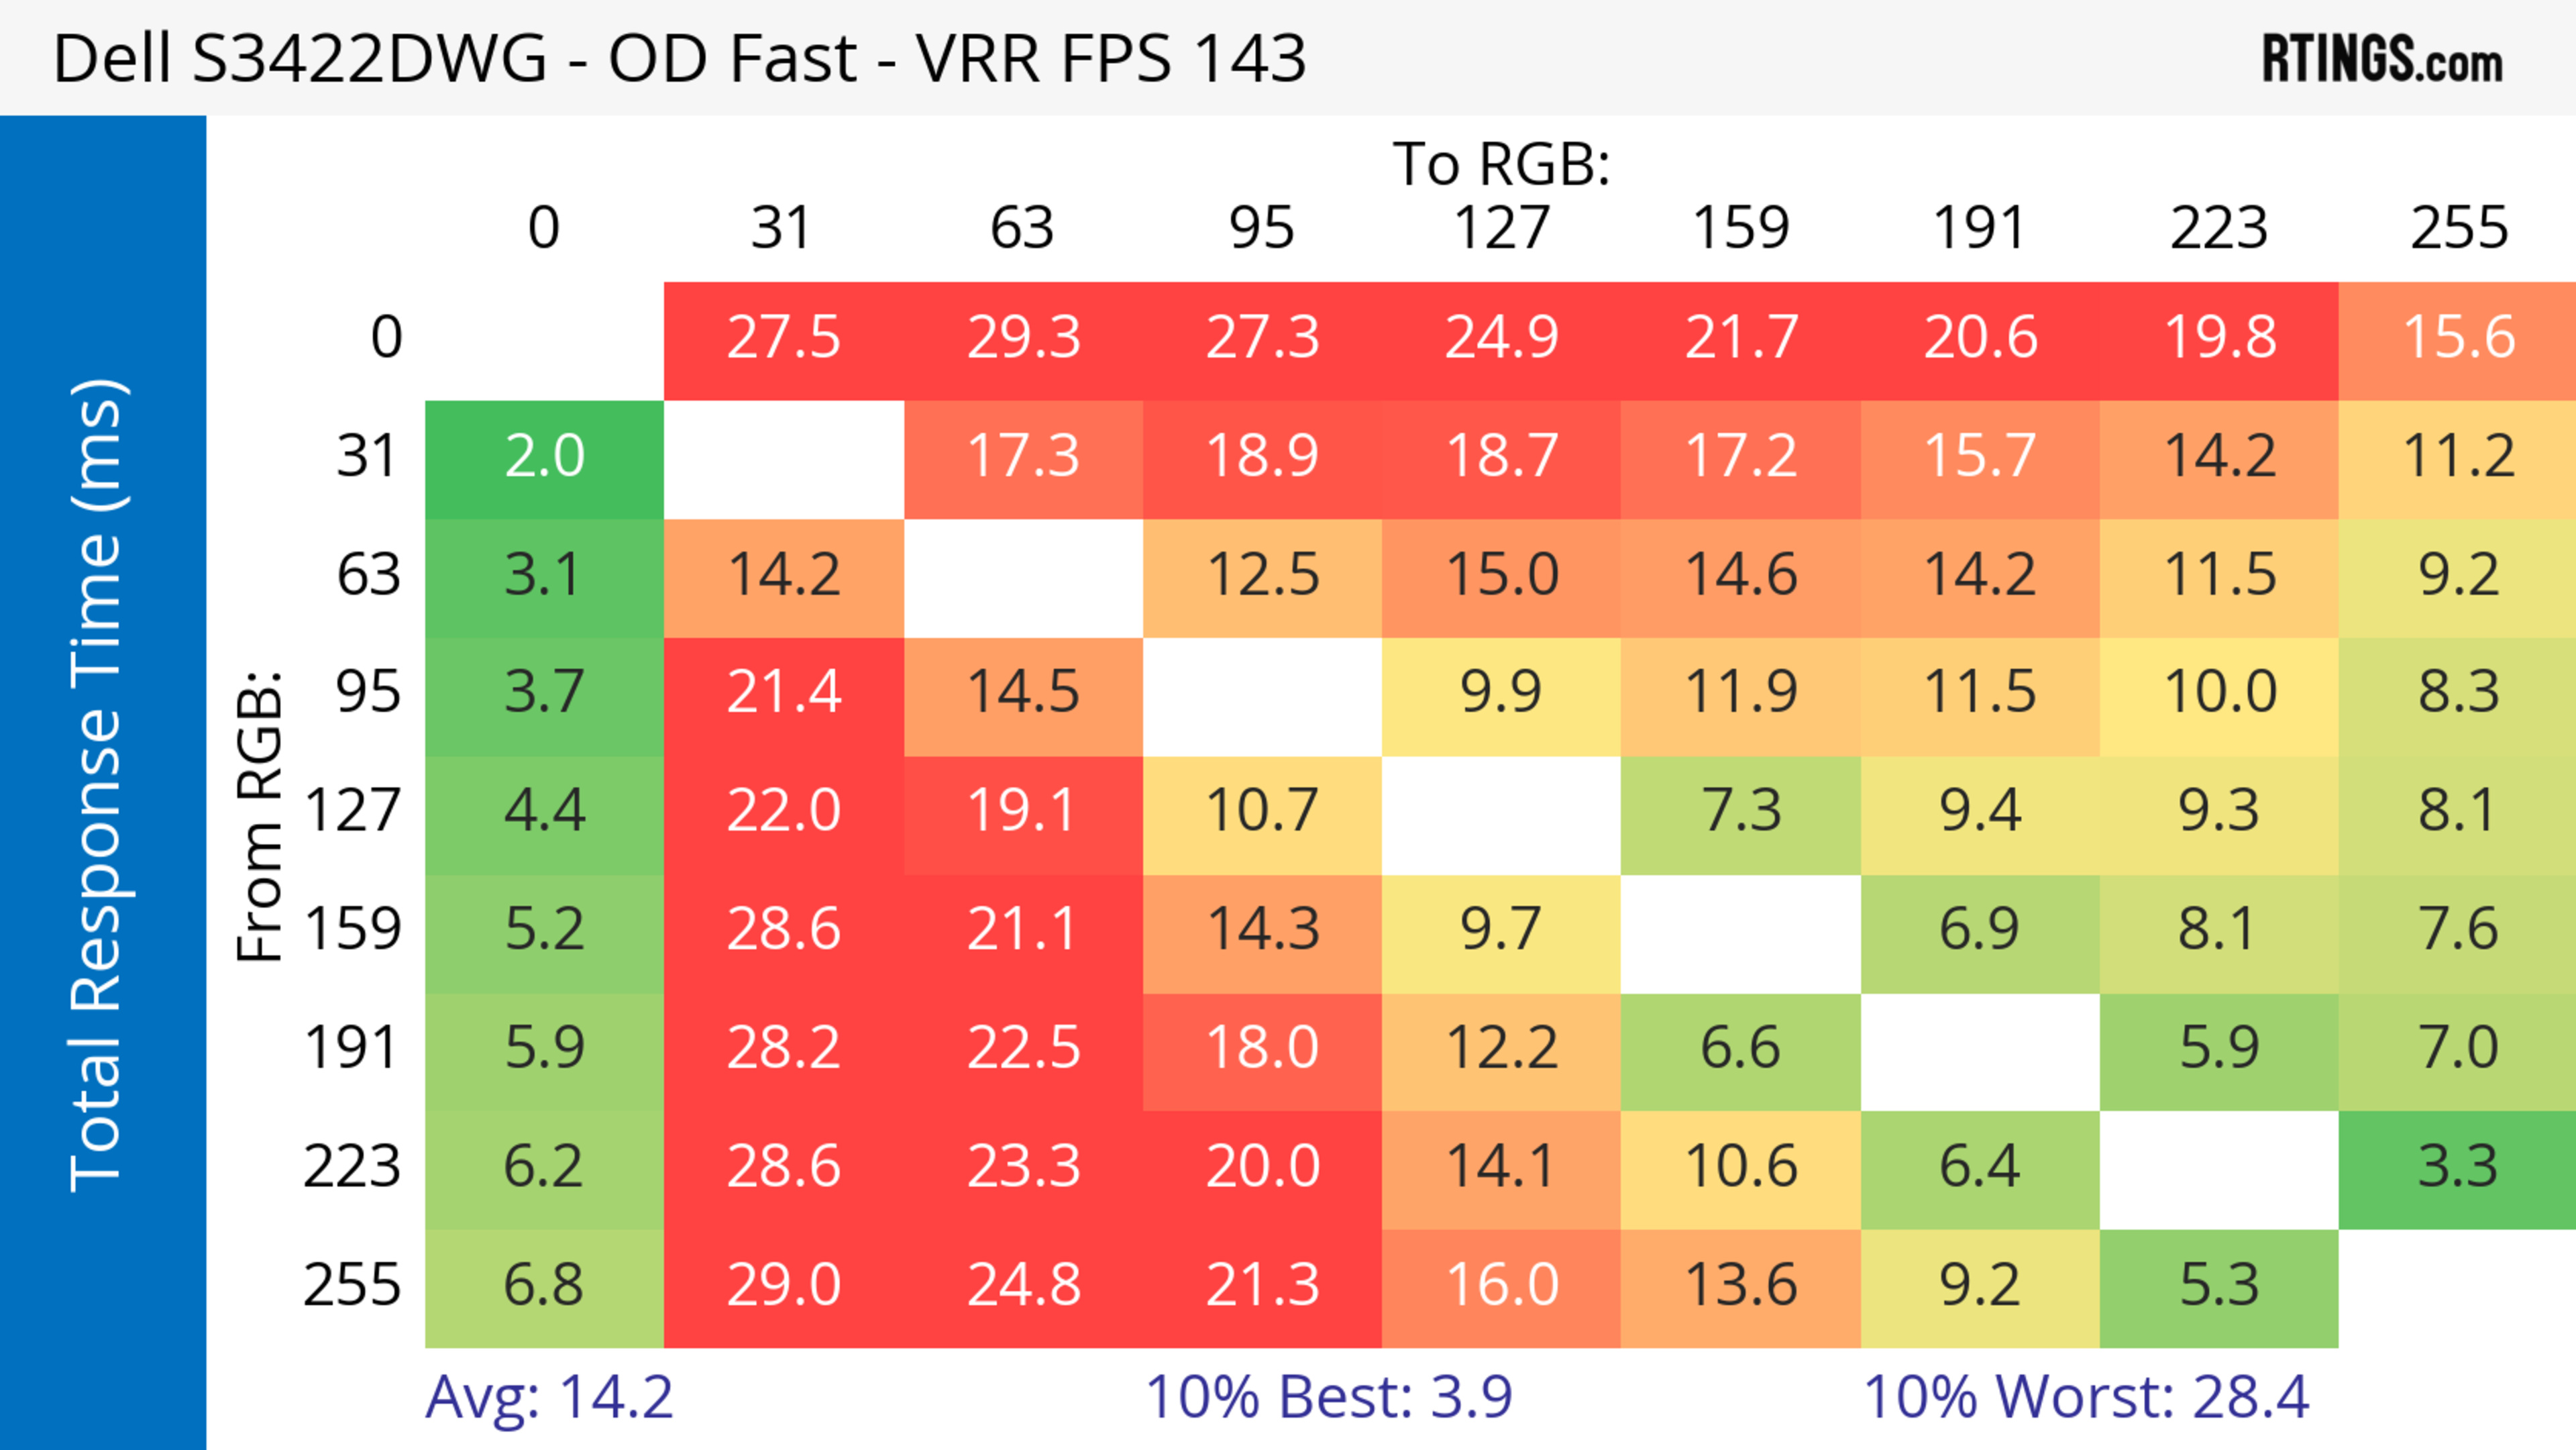The width and height of the screenshot is (2576, 1450).
Task: Select the Total Response Time axis label
Action: point(98,785)
